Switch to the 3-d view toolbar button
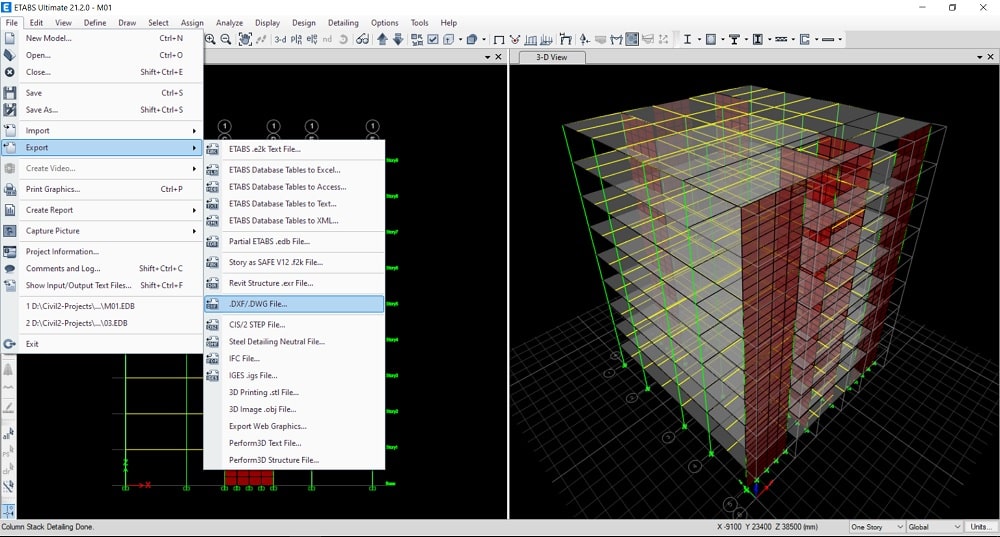 click(280, 40)
